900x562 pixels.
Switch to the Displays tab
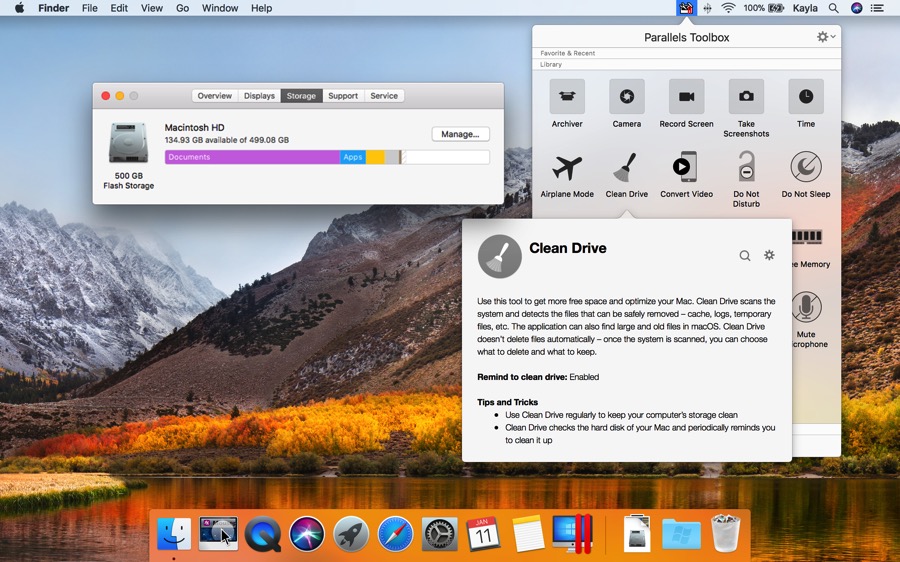(x=259, y=96)
